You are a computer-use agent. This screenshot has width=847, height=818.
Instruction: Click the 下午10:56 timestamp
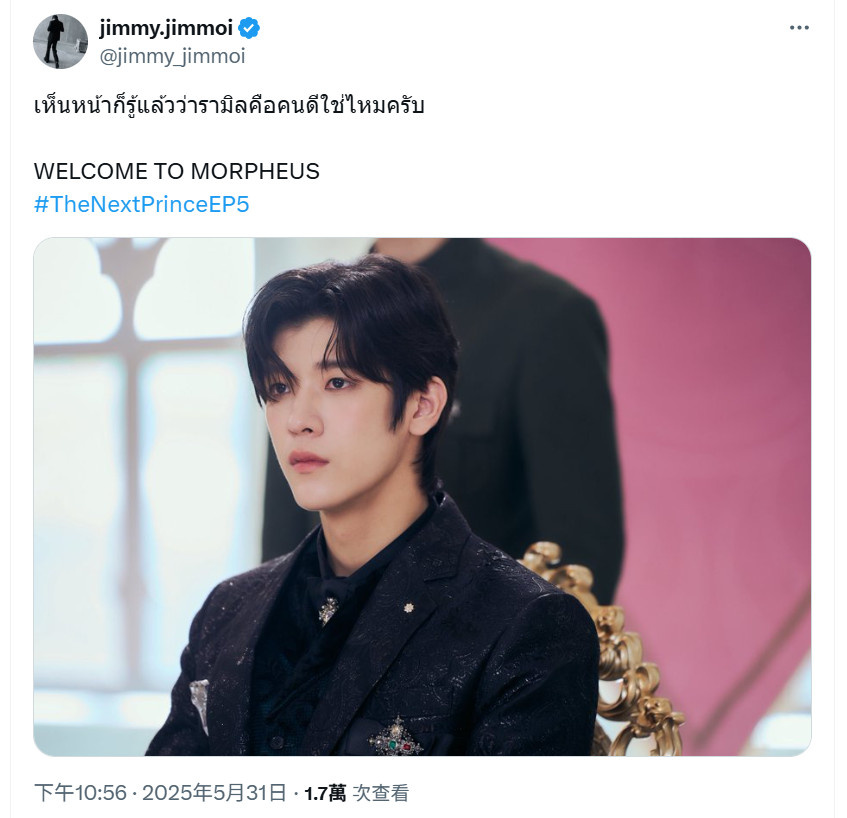click(x=80, y=793)
